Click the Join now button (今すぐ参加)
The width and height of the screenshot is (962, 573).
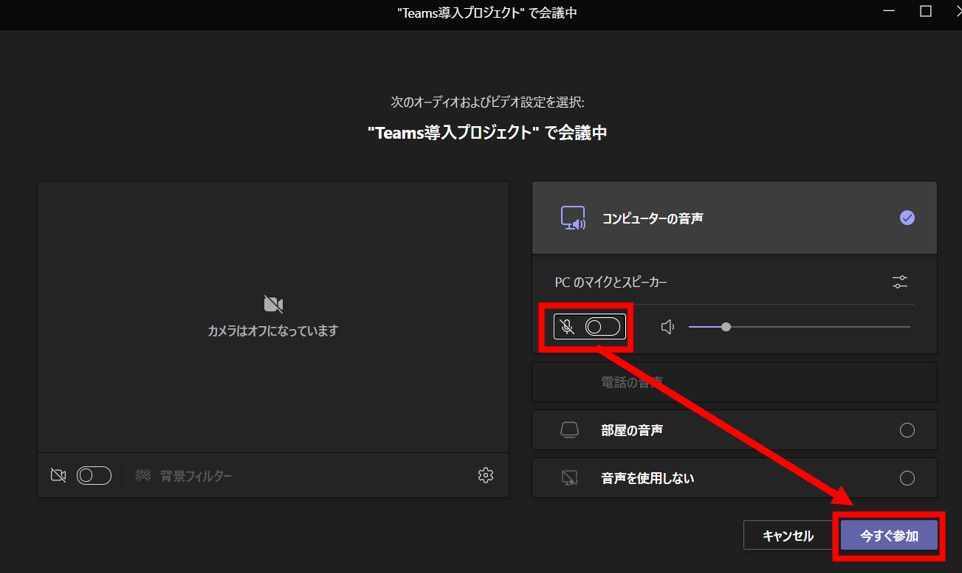pyautogui.click(x=888, y=536)
